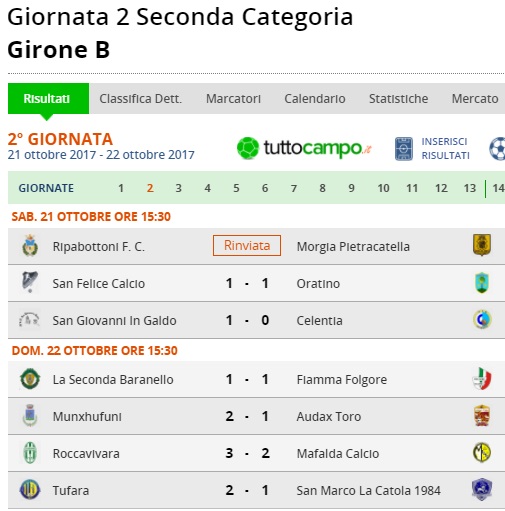Viewport: 505px width, 511px height.
Task: Click the Inserisci Risultati pitch icon
Action: [x=404, y=149]
